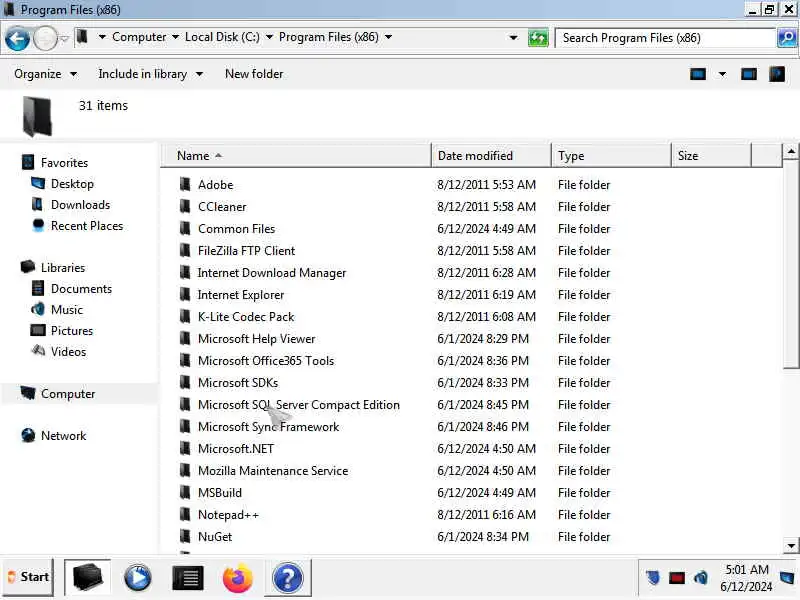Click the Start button

pyautogui.click(x=28, y=578)
